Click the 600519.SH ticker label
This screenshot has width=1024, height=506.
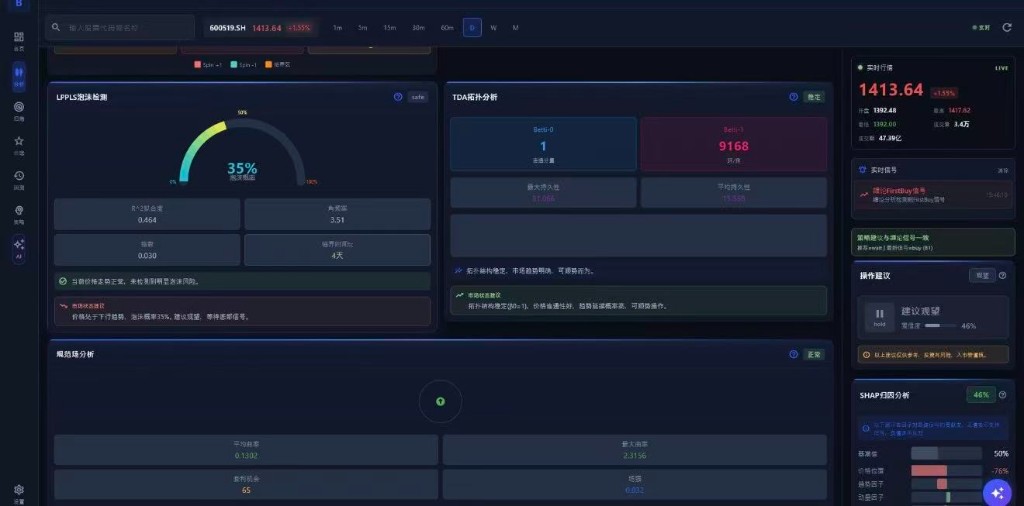click(x=227, y=28)
